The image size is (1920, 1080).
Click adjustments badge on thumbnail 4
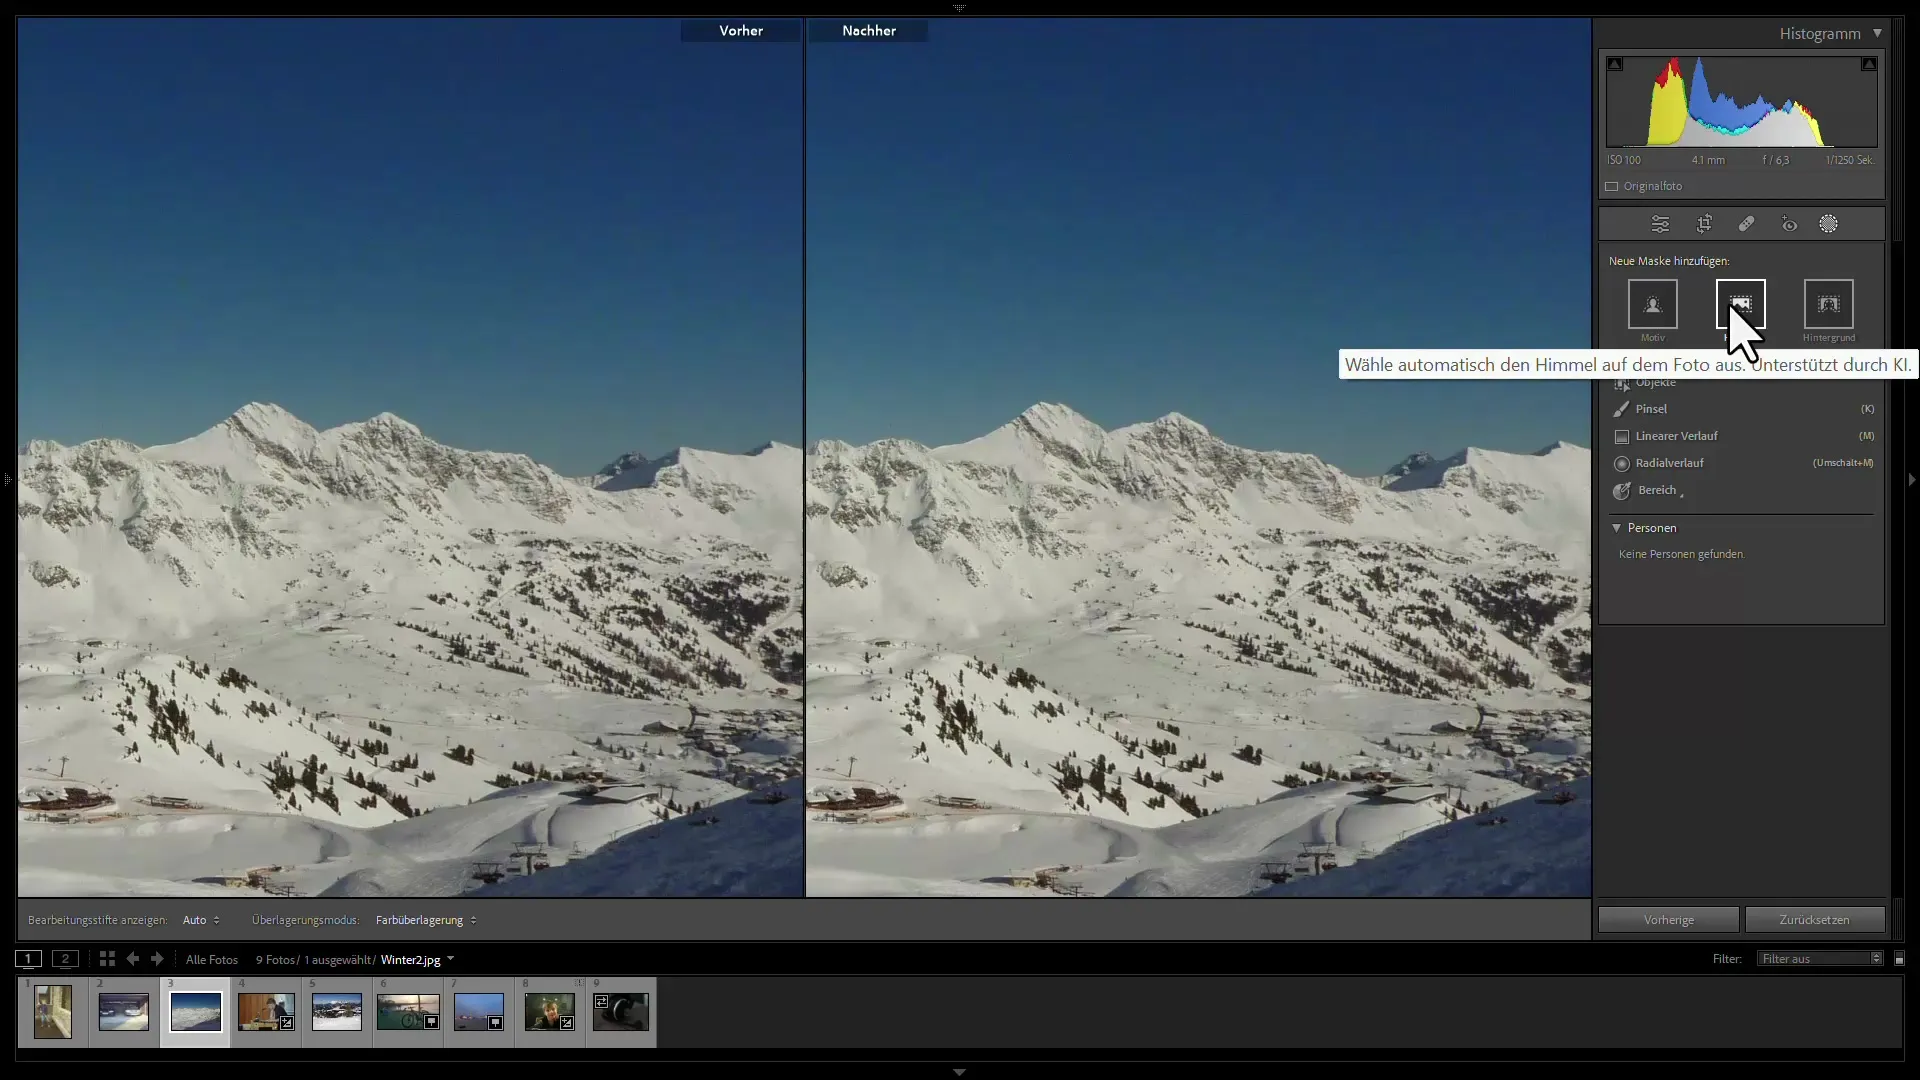[x=287, y=1023]
